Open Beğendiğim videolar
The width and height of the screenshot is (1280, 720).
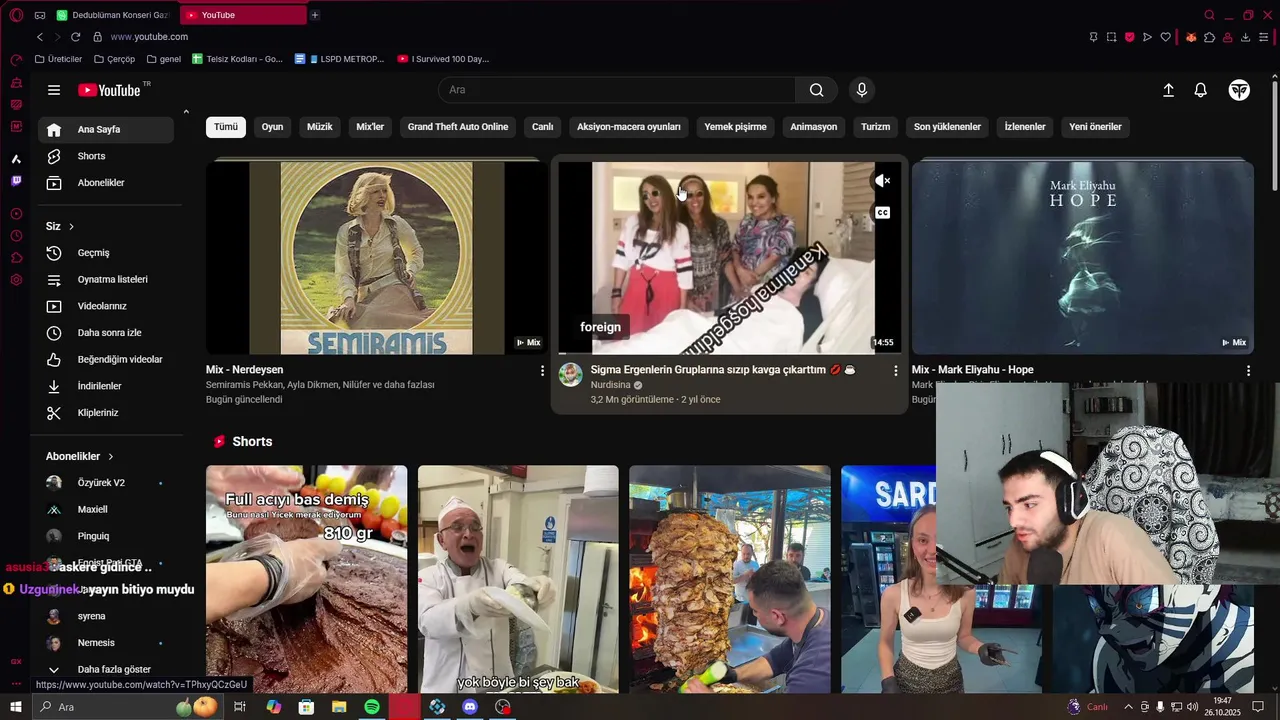(x=106, y=360)
